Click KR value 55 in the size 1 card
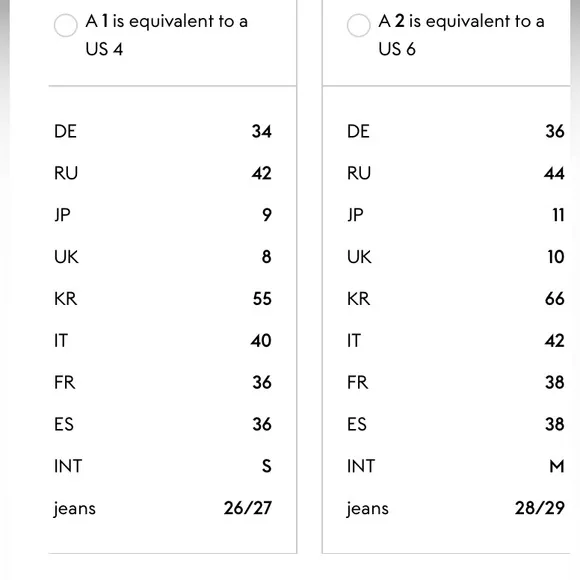 [262, 299]
